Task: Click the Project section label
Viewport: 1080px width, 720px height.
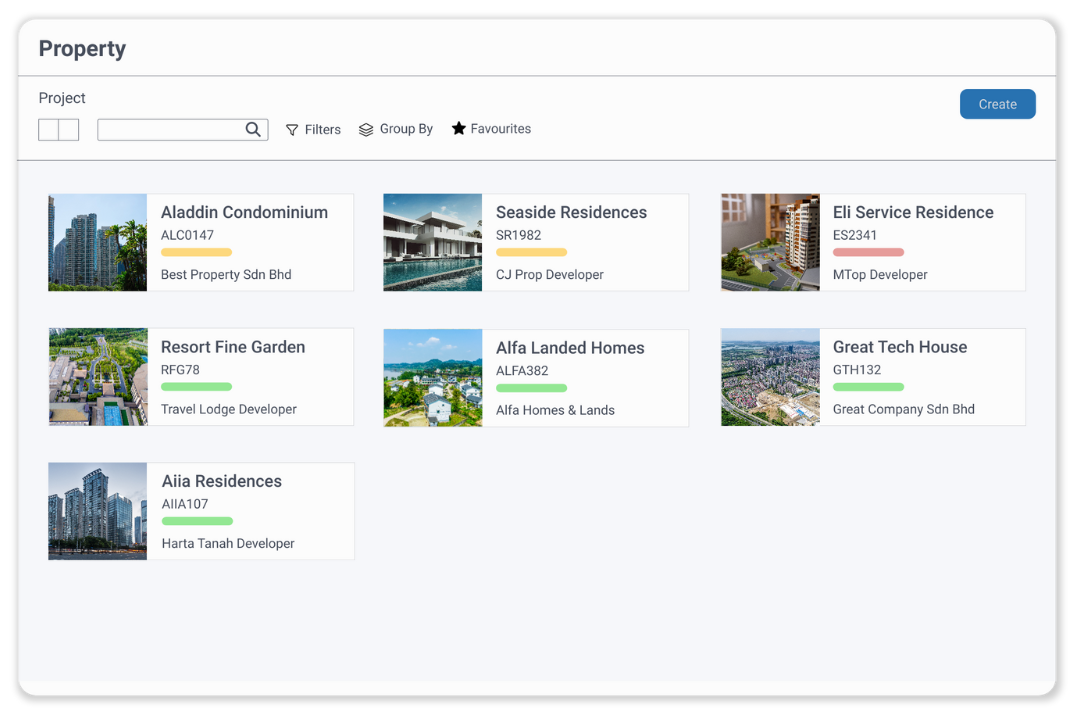Action: [x=62, y=98]
